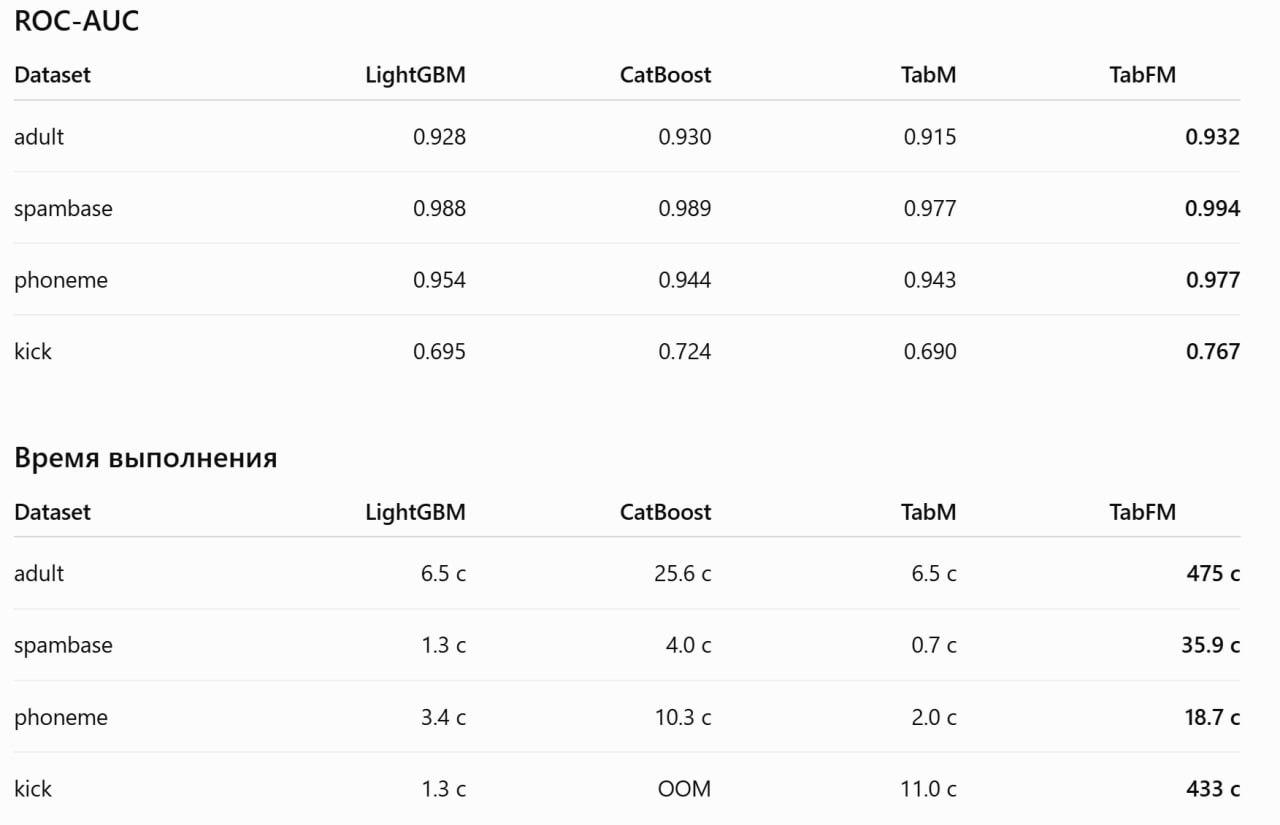
Task: Select TabFM column header in ROC-AUC table
Action: pos(1142,75)
